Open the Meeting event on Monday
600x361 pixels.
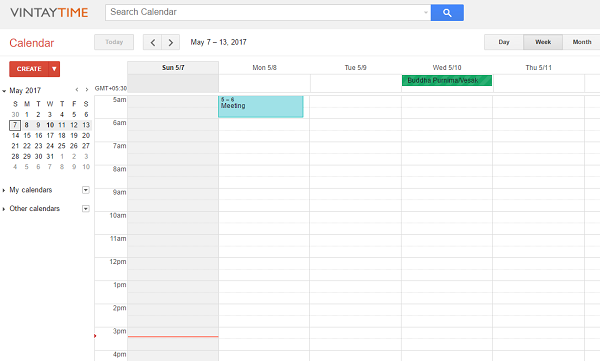(261, 107)
